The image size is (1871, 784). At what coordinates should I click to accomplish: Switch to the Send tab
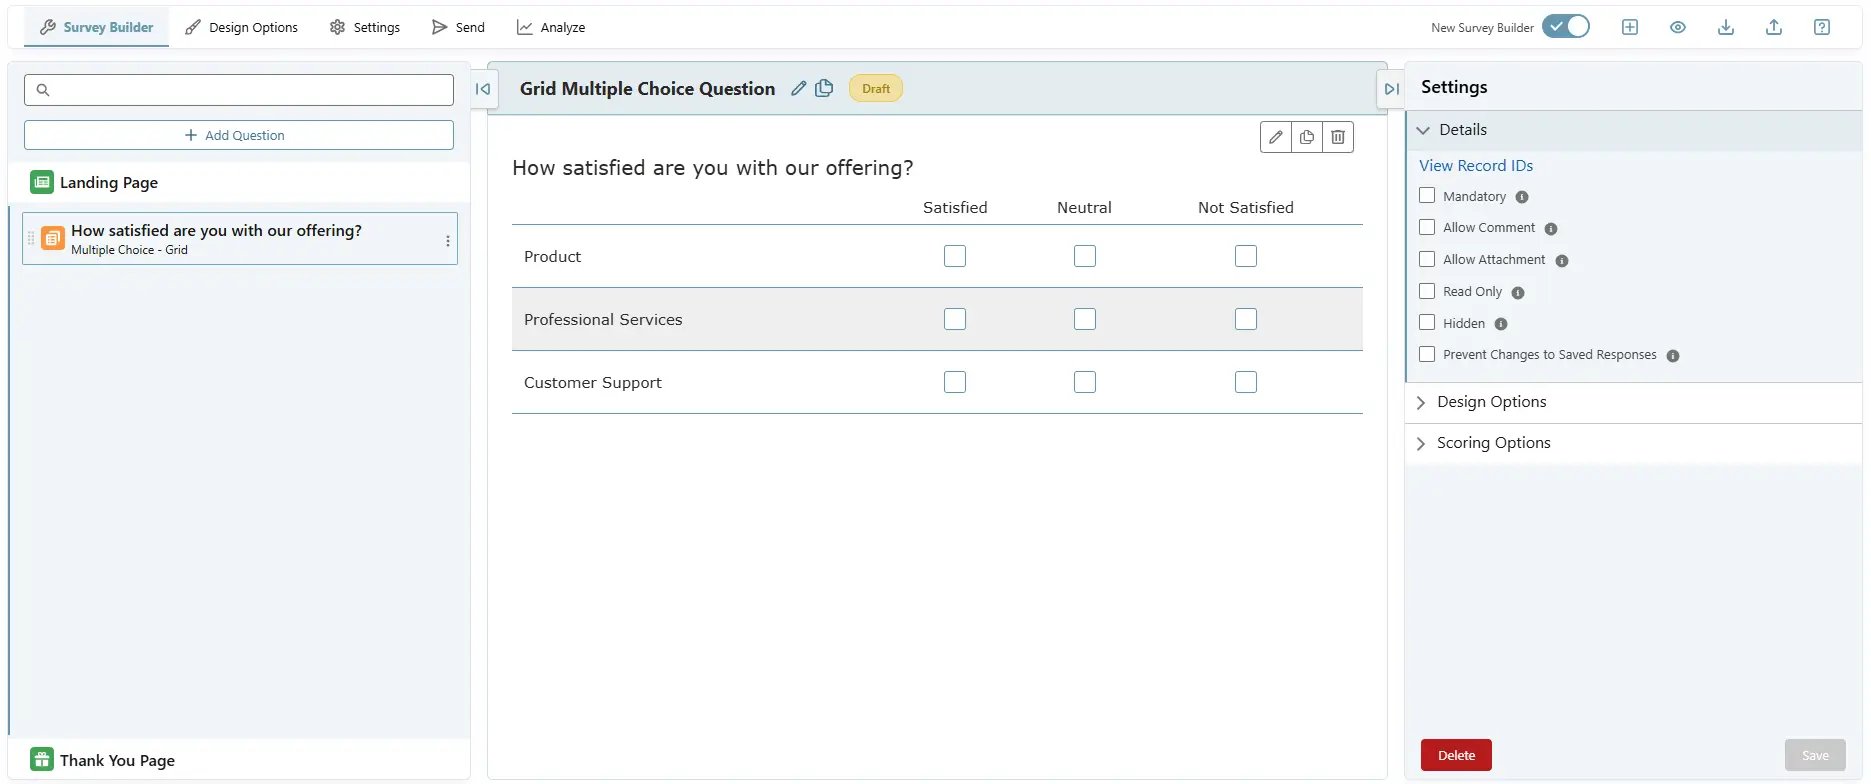point(458,27)
